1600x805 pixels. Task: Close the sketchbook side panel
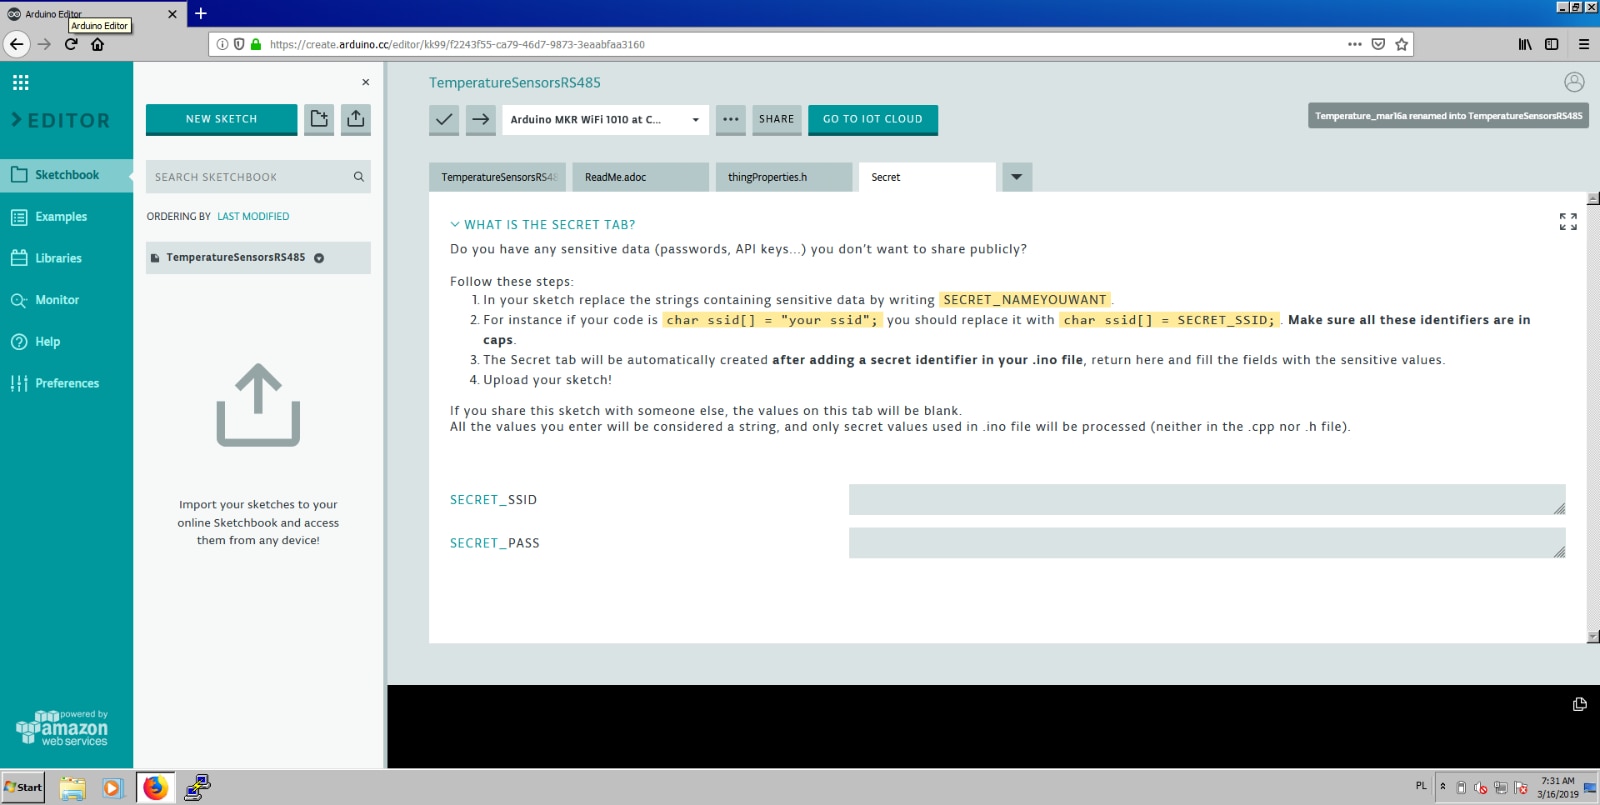366,82
